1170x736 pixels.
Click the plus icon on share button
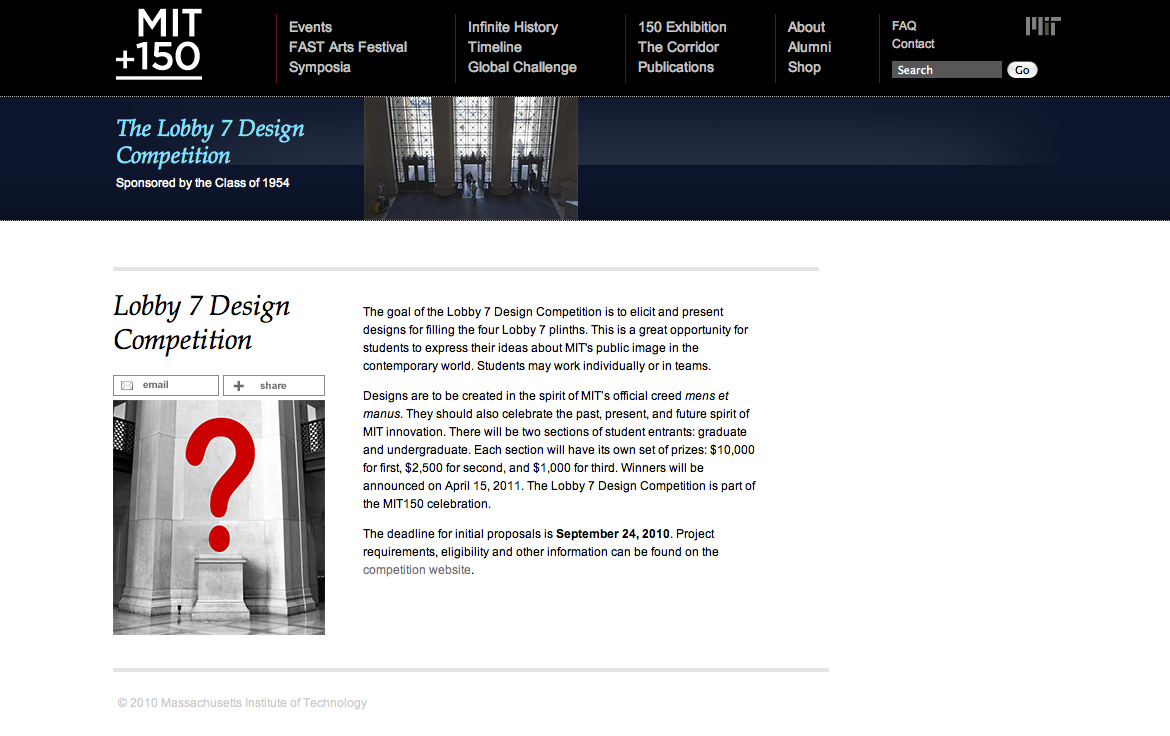[x=239, y=386]
